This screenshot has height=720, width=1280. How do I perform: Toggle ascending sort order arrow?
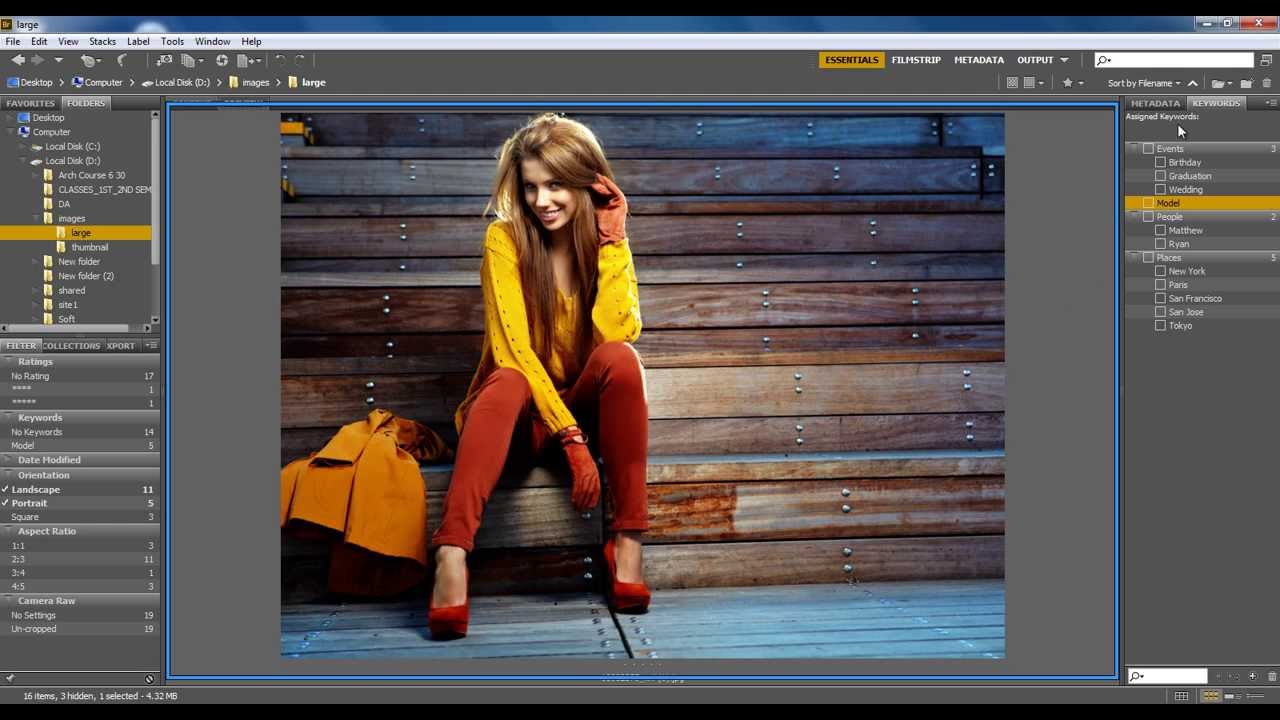[1192, 83]
